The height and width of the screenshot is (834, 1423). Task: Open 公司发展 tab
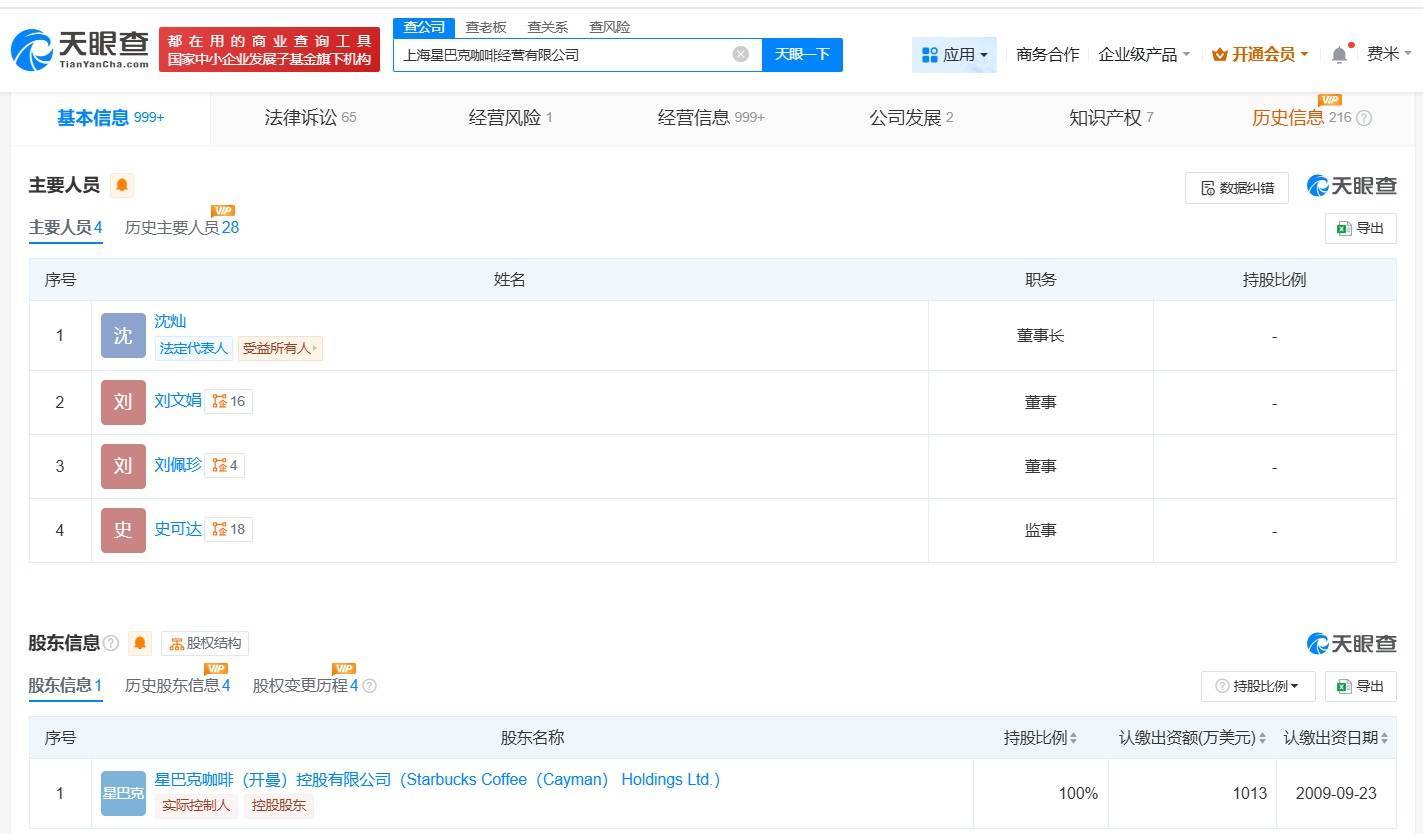pyautogui.click(x=911, y=118)
